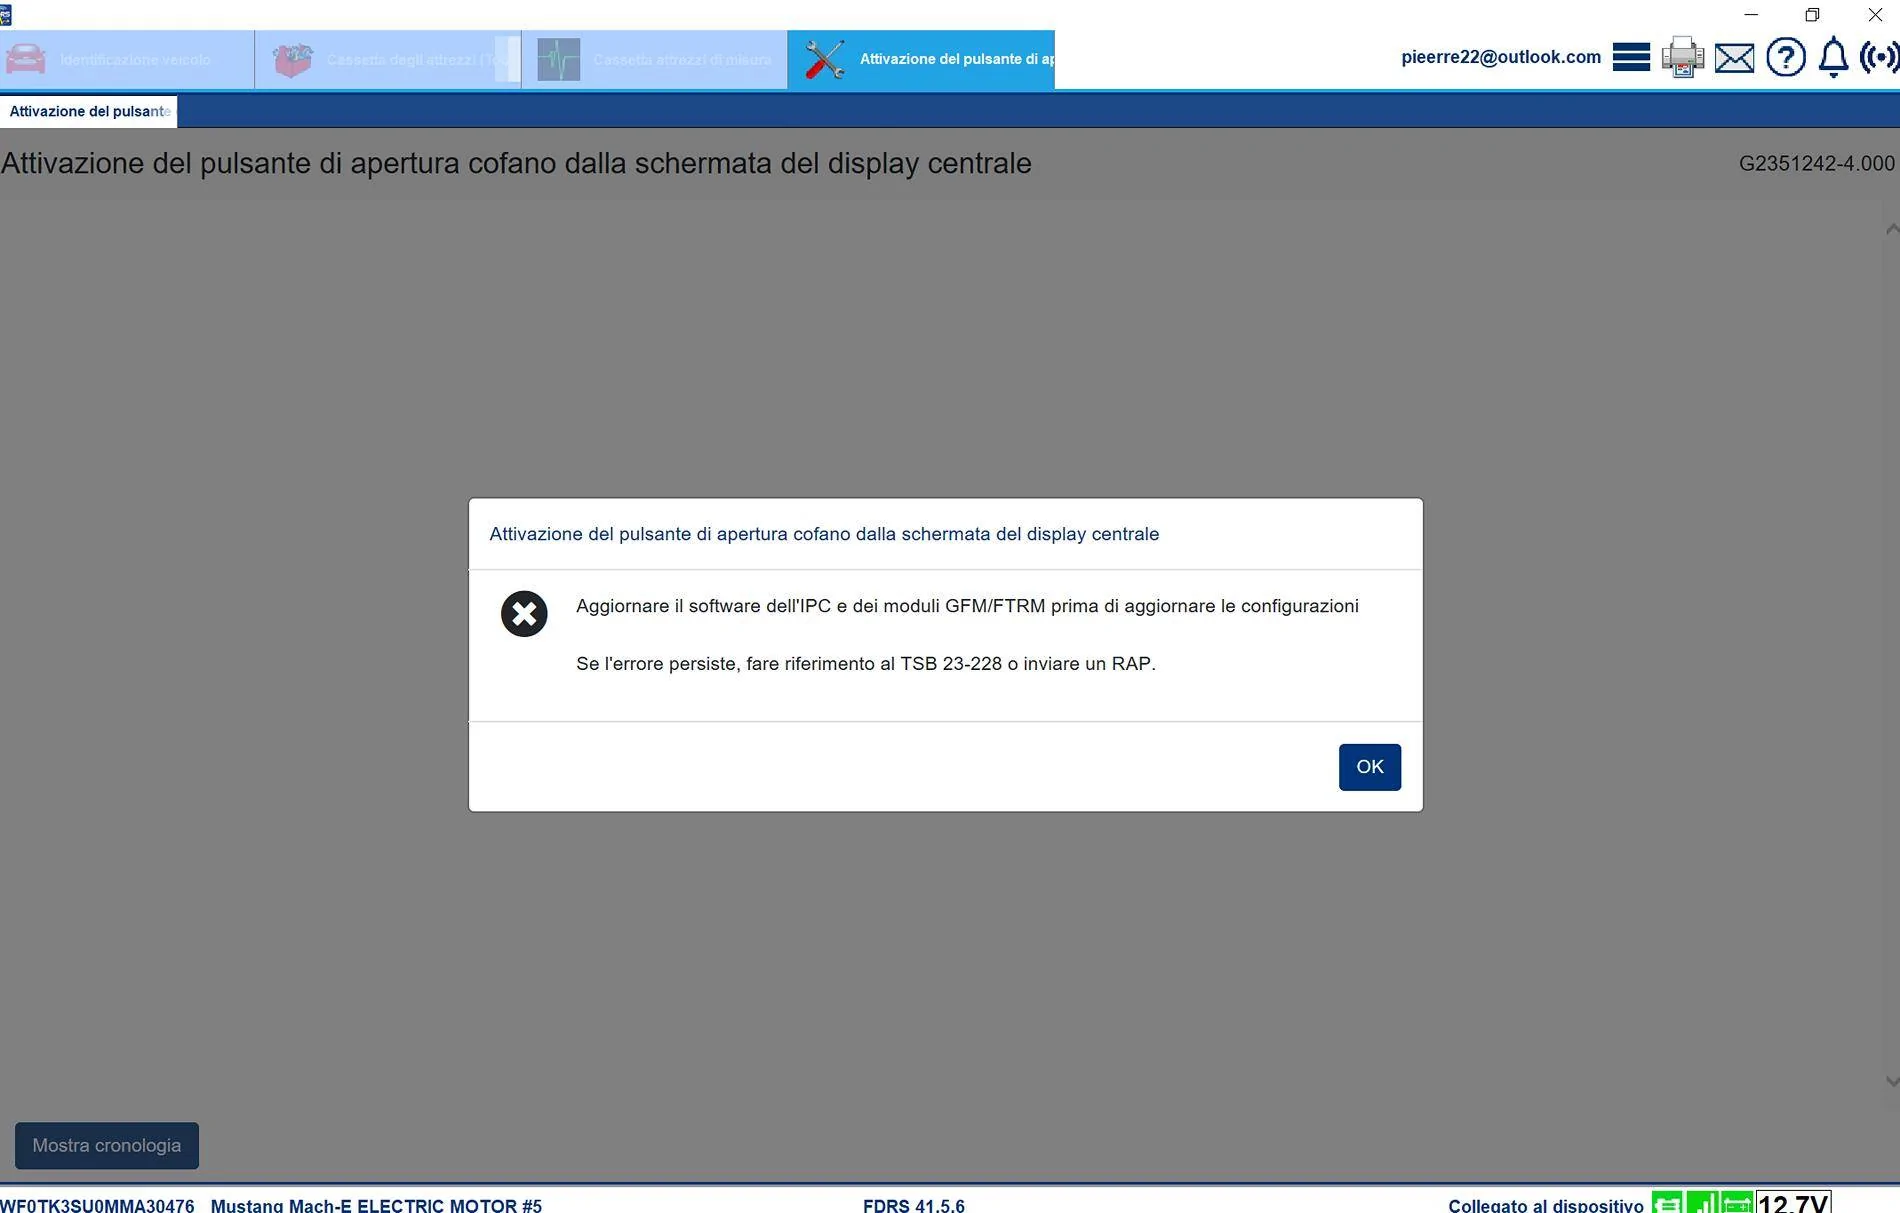Click the oscilloscope waveform icon
The width and height of the screenshot is (1900, 1213).
click(558, 60)
